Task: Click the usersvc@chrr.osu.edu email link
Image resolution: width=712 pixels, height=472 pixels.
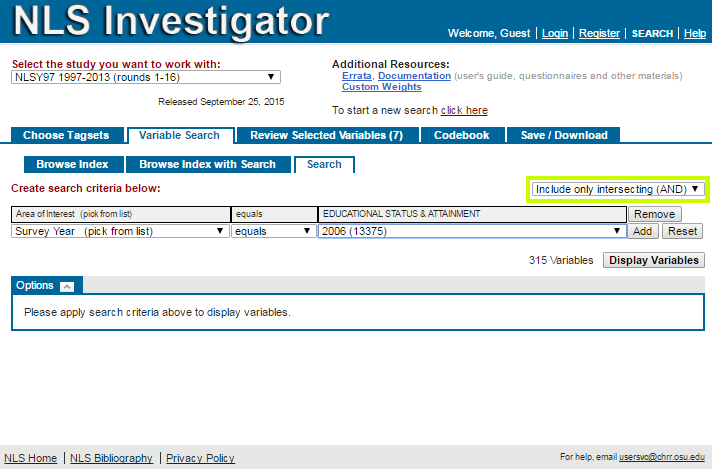Action: coord(662,457)
